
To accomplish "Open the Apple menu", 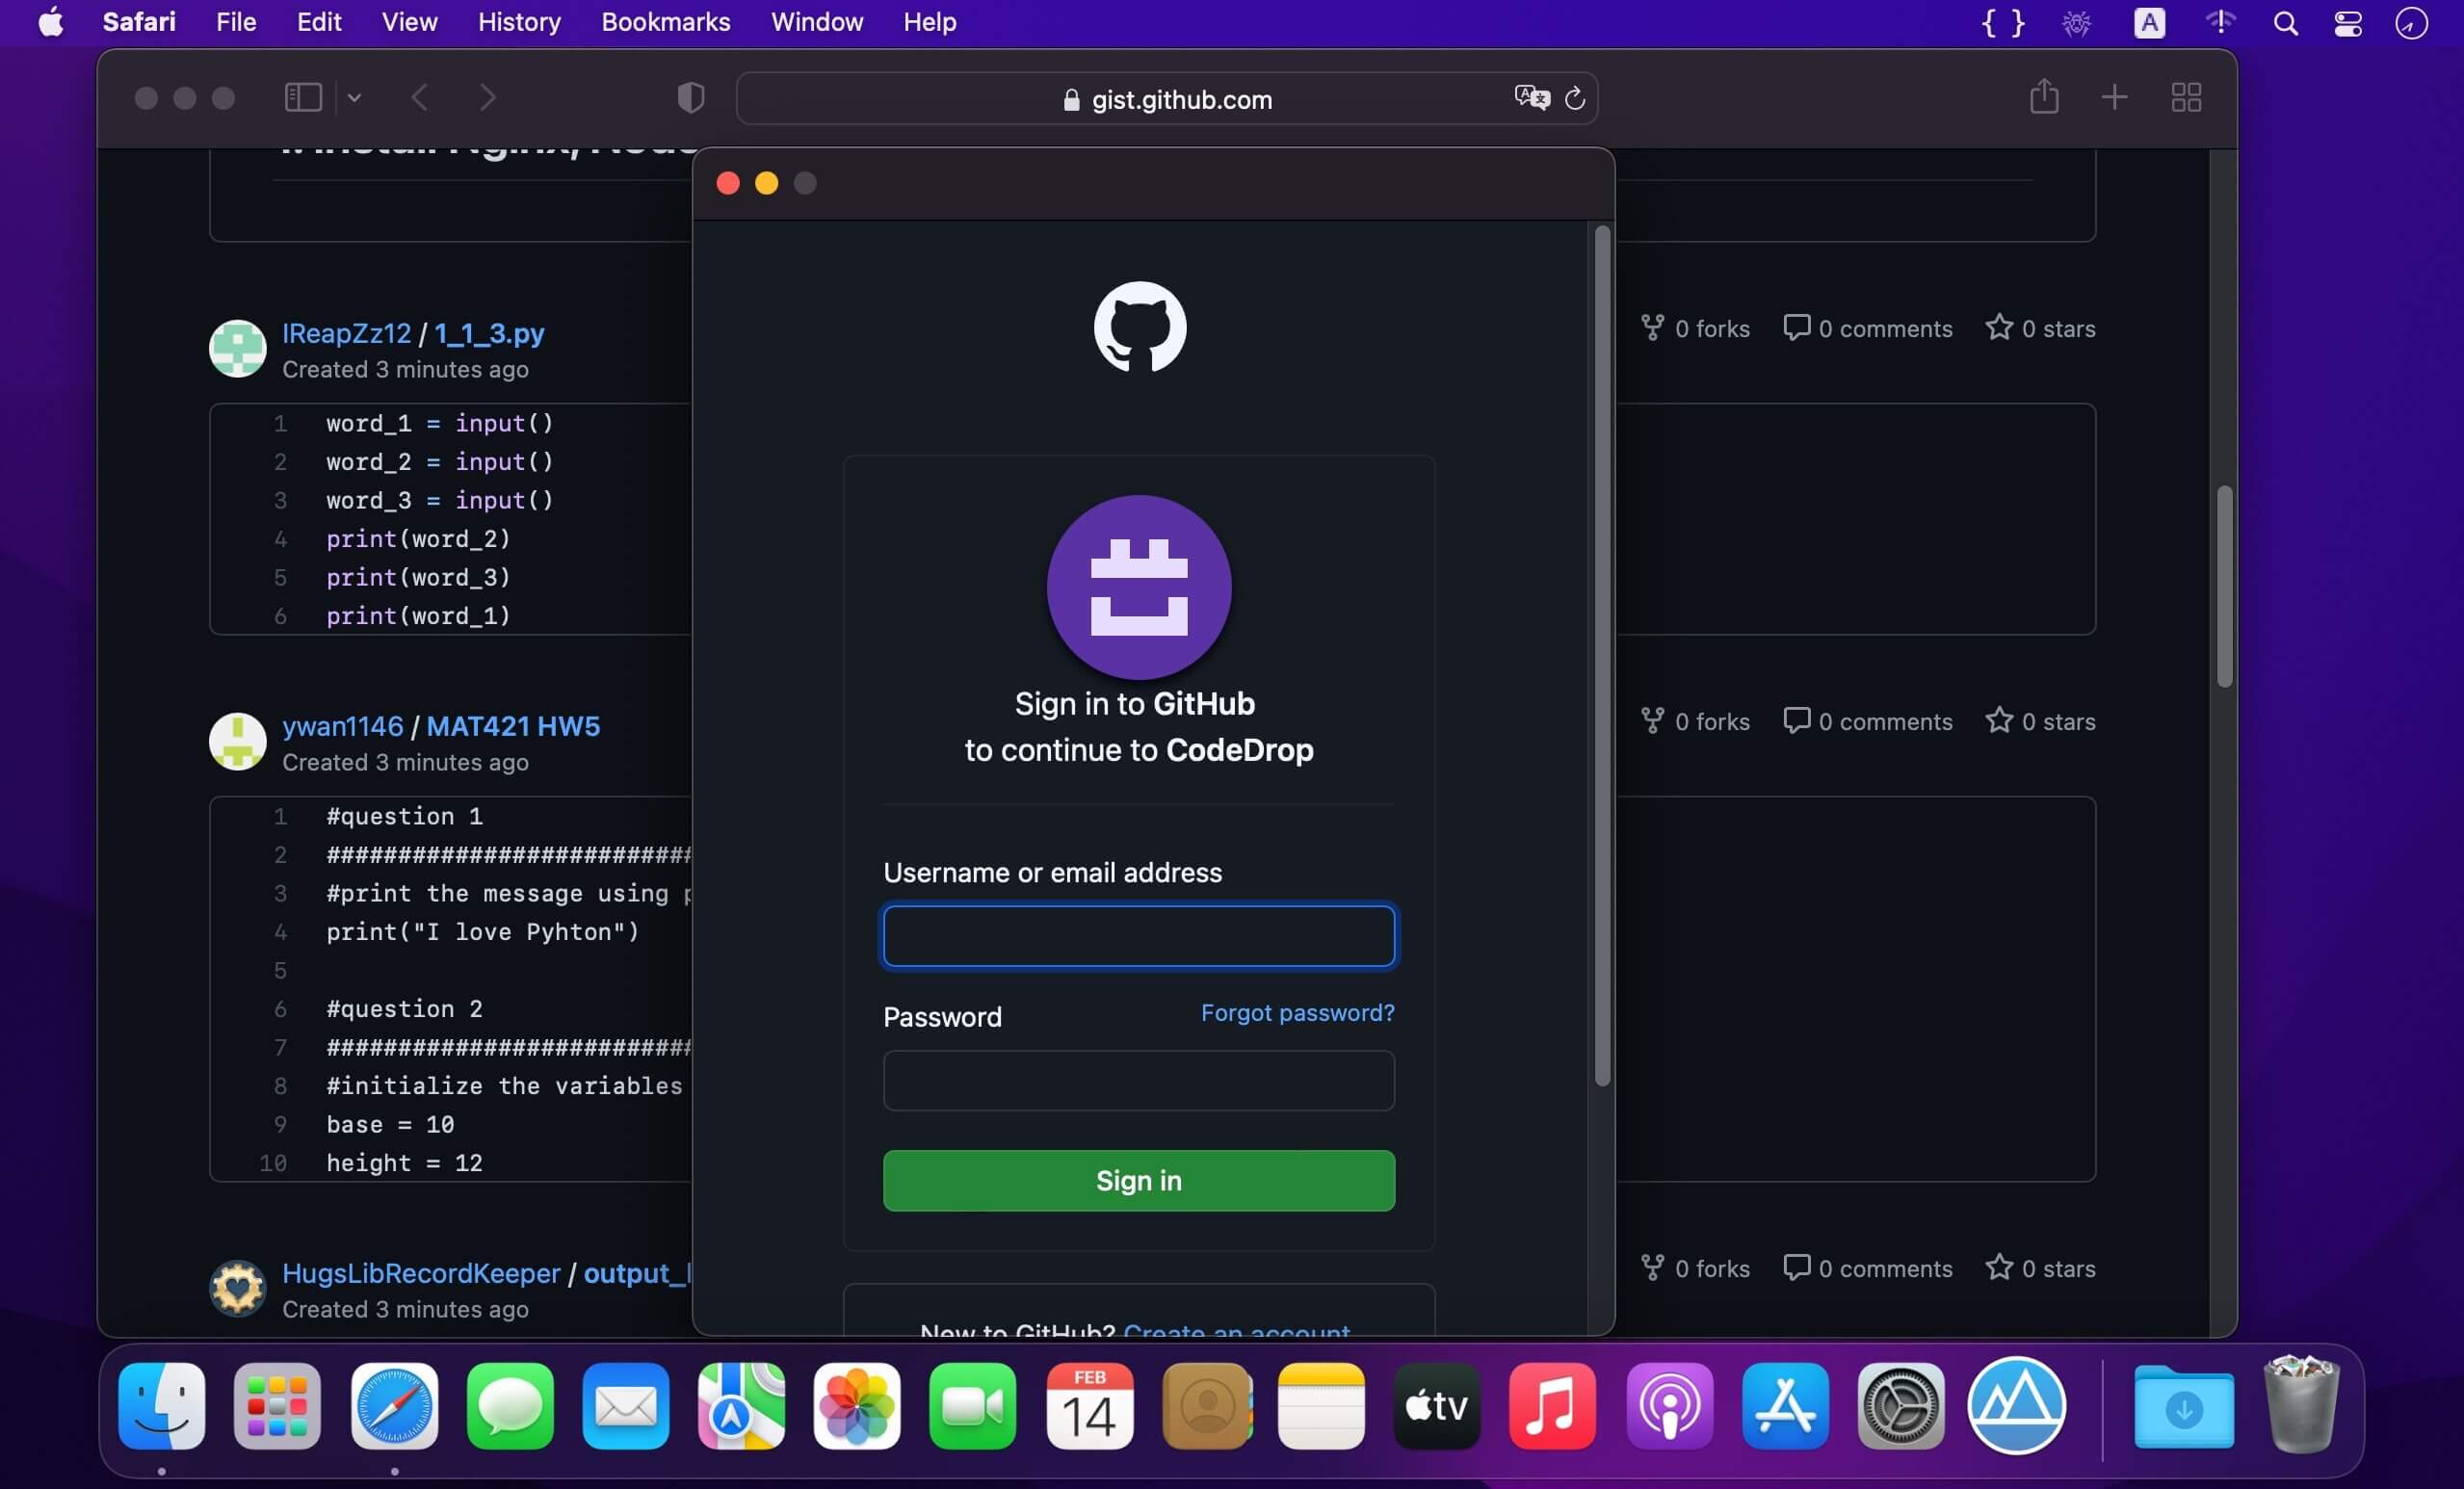I will (x=50, y=22).
